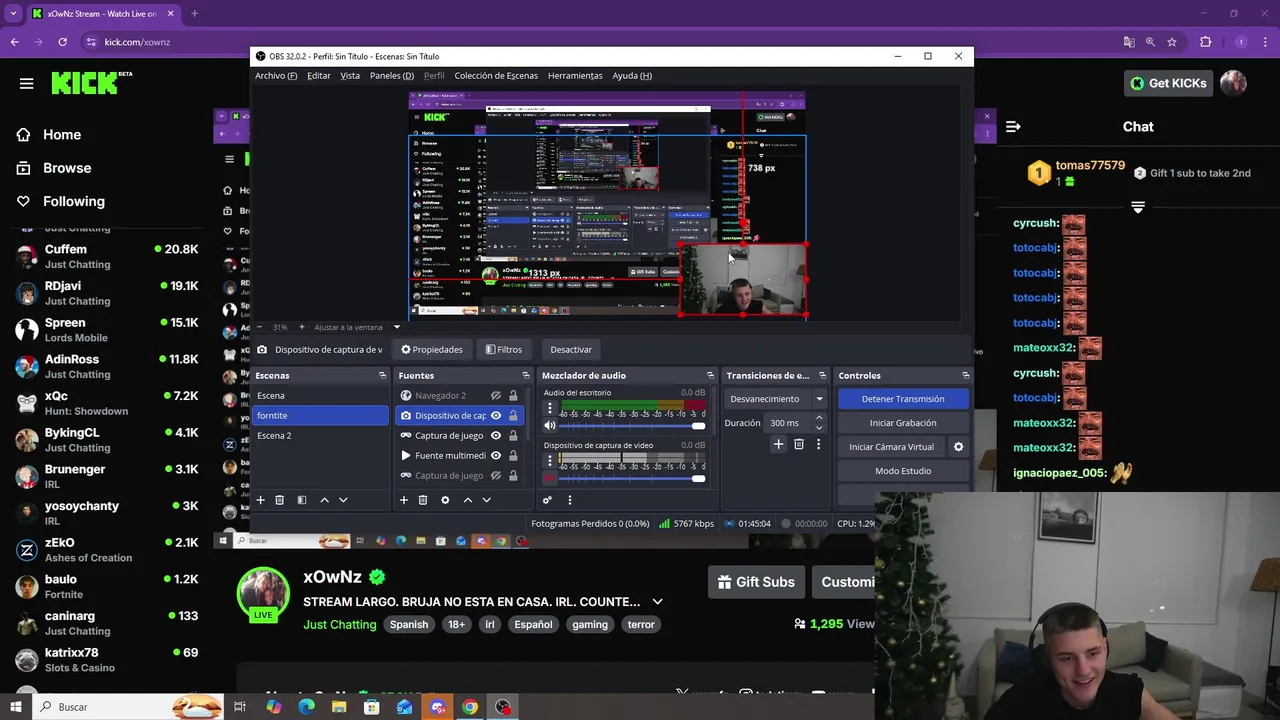Hide the Fuente multimedia source

496,455
